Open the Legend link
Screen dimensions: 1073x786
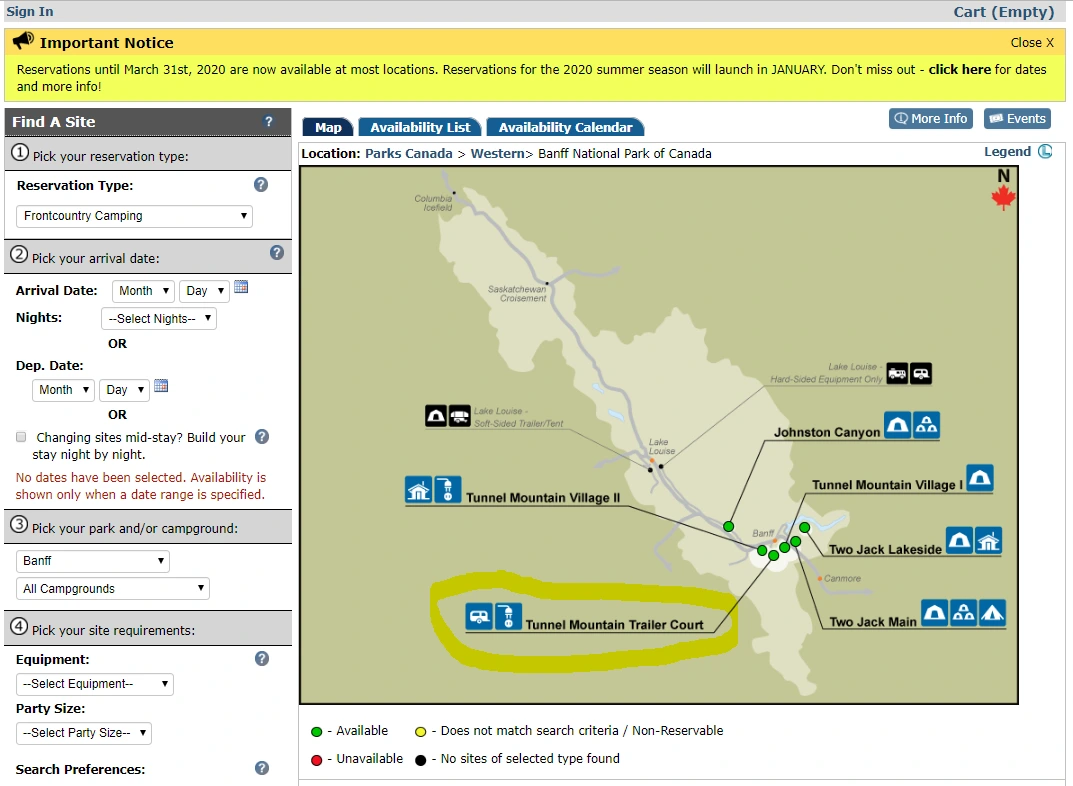pyautogui.click(x=1007, y=151)
